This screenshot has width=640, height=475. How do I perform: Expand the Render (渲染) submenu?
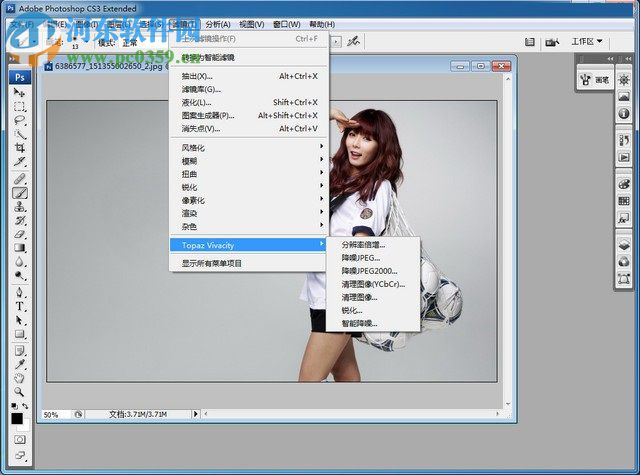[249, 213]
